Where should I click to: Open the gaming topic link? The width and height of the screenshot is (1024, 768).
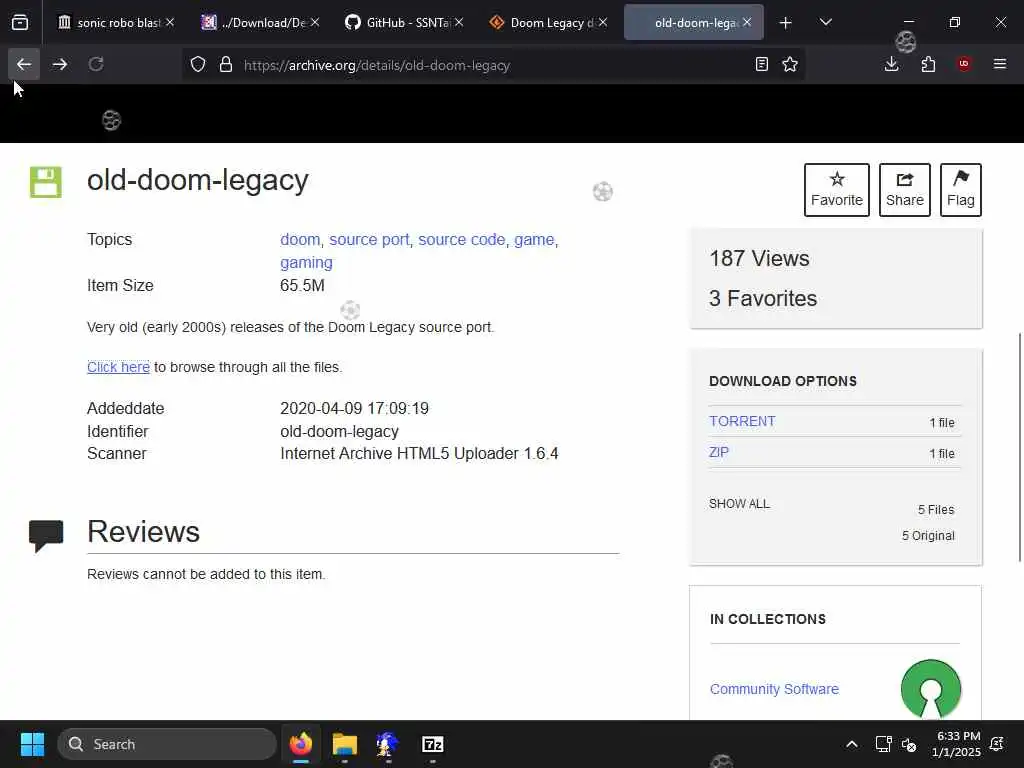coord(306,263)
